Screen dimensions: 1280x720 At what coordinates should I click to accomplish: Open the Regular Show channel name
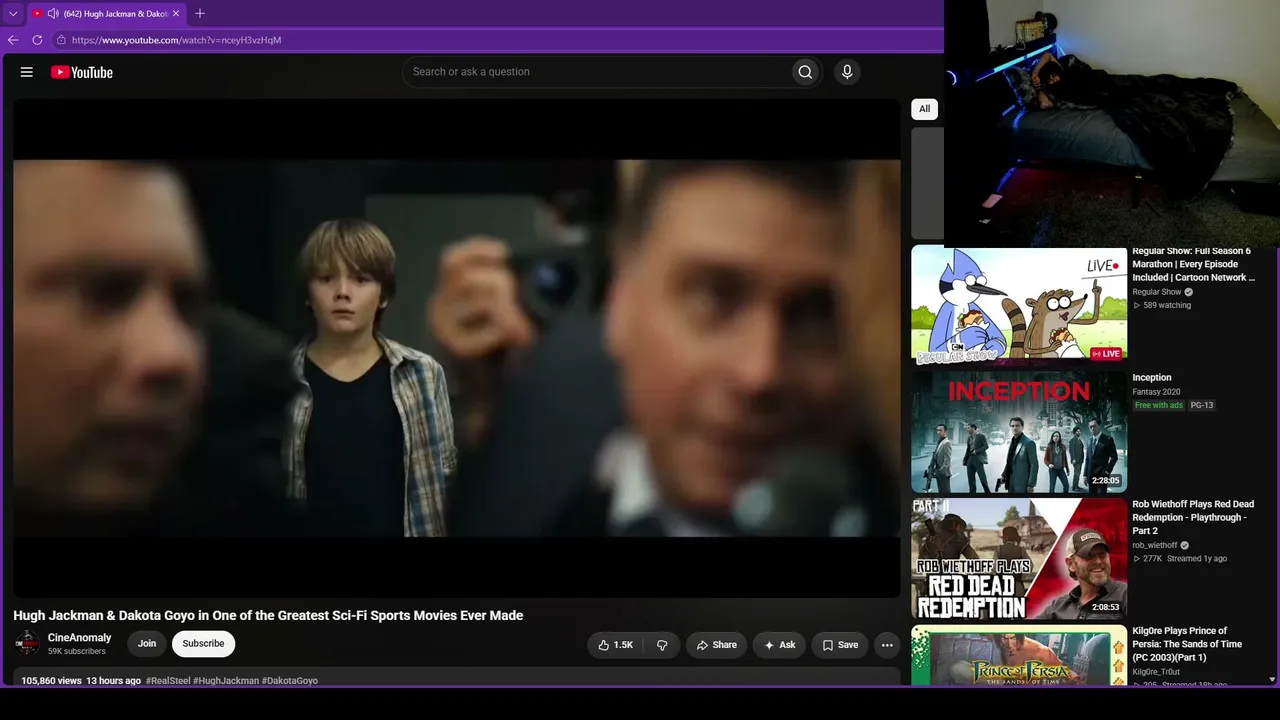(x=1157, y=292)
